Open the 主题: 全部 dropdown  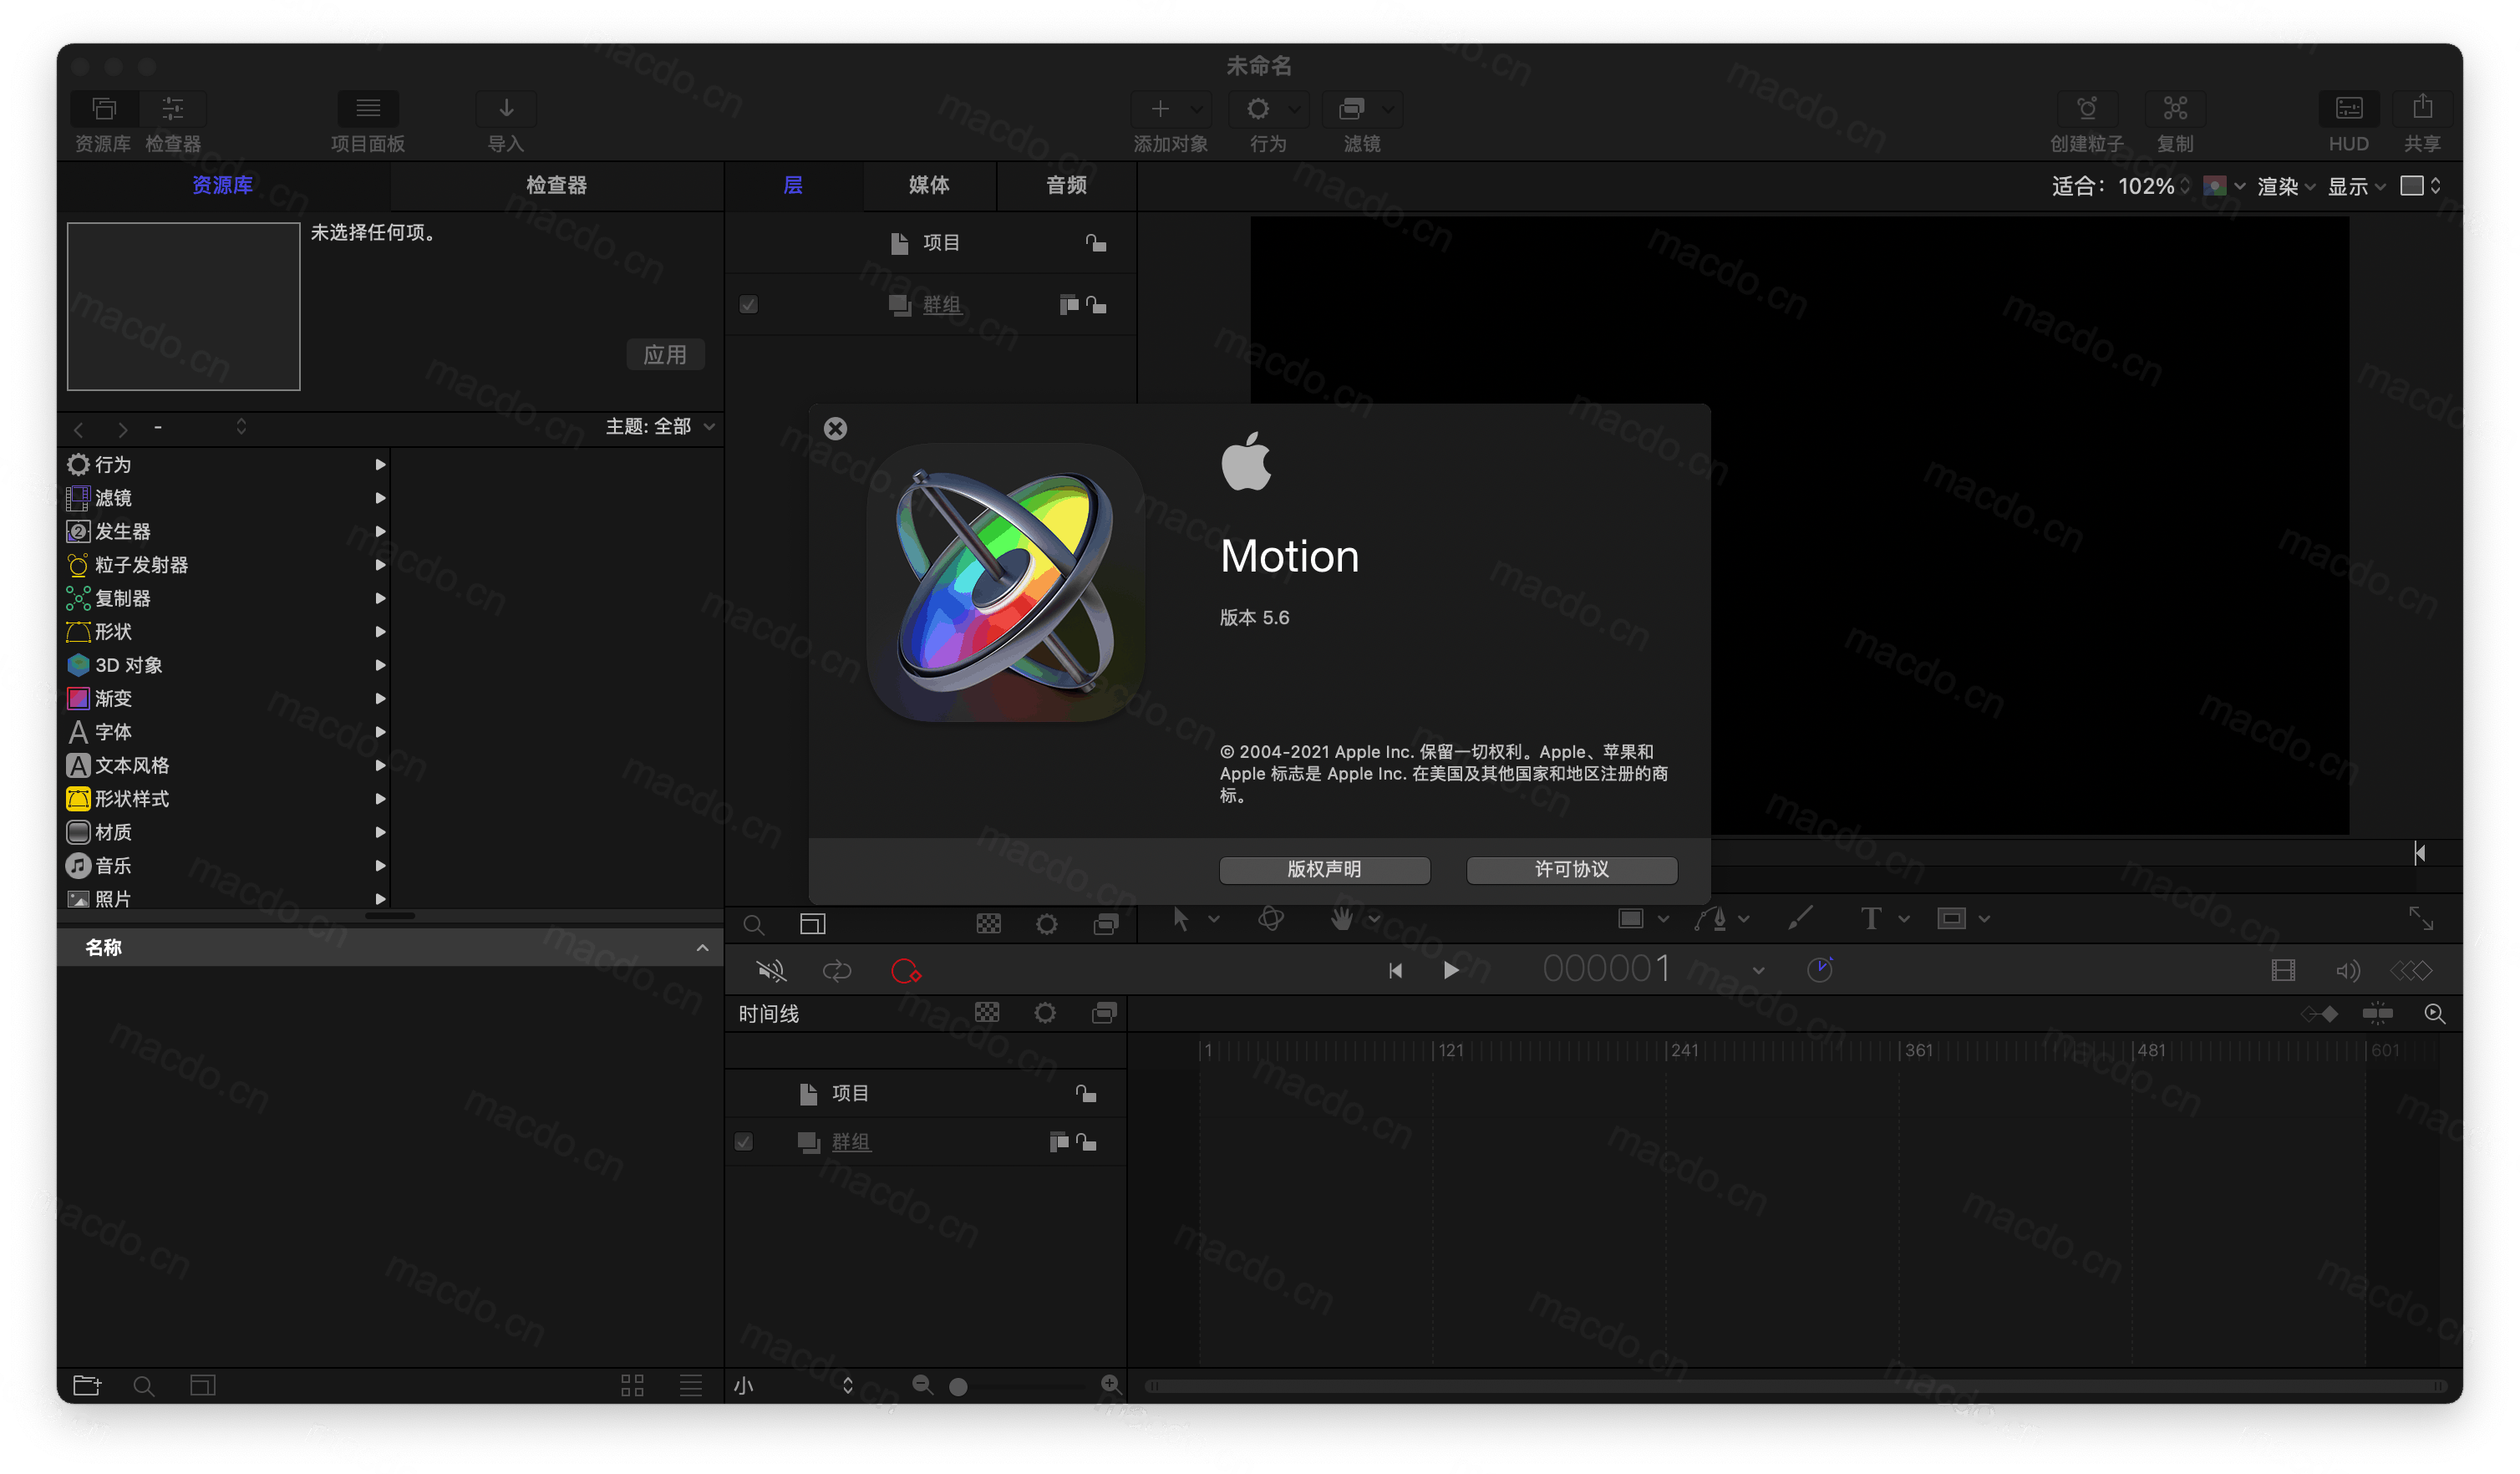coord(657,426)
